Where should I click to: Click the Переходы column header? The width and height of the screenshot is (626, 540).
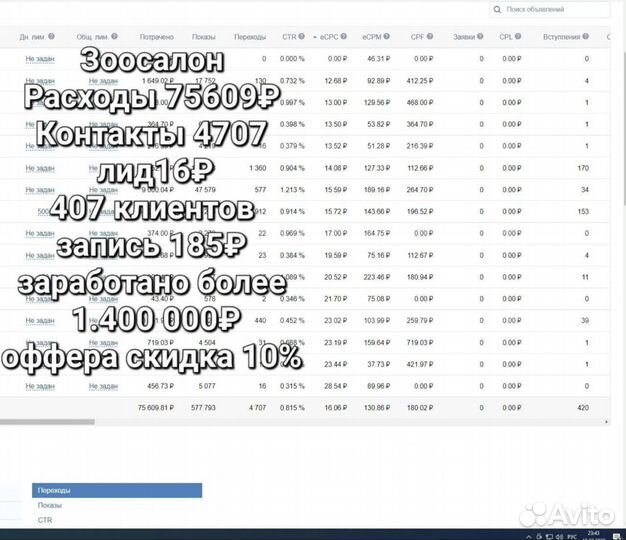coord(250,37)
